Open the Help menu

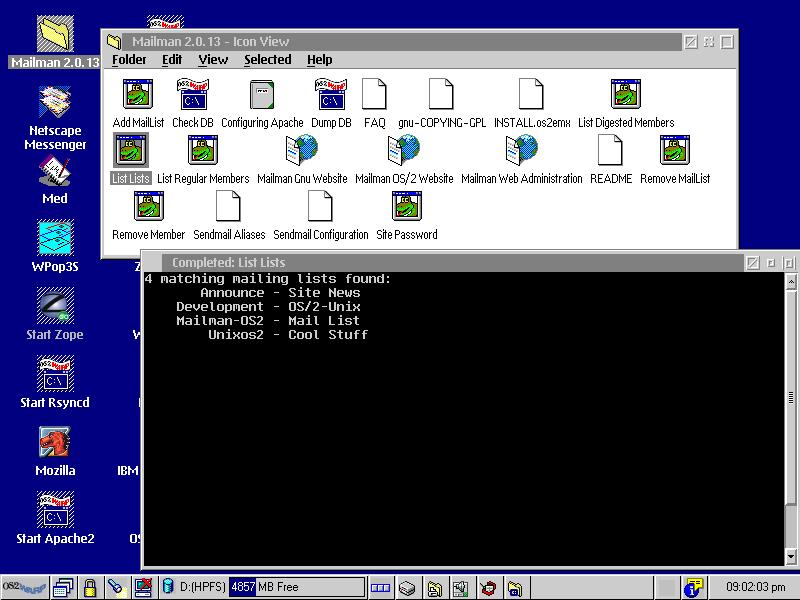319,60
